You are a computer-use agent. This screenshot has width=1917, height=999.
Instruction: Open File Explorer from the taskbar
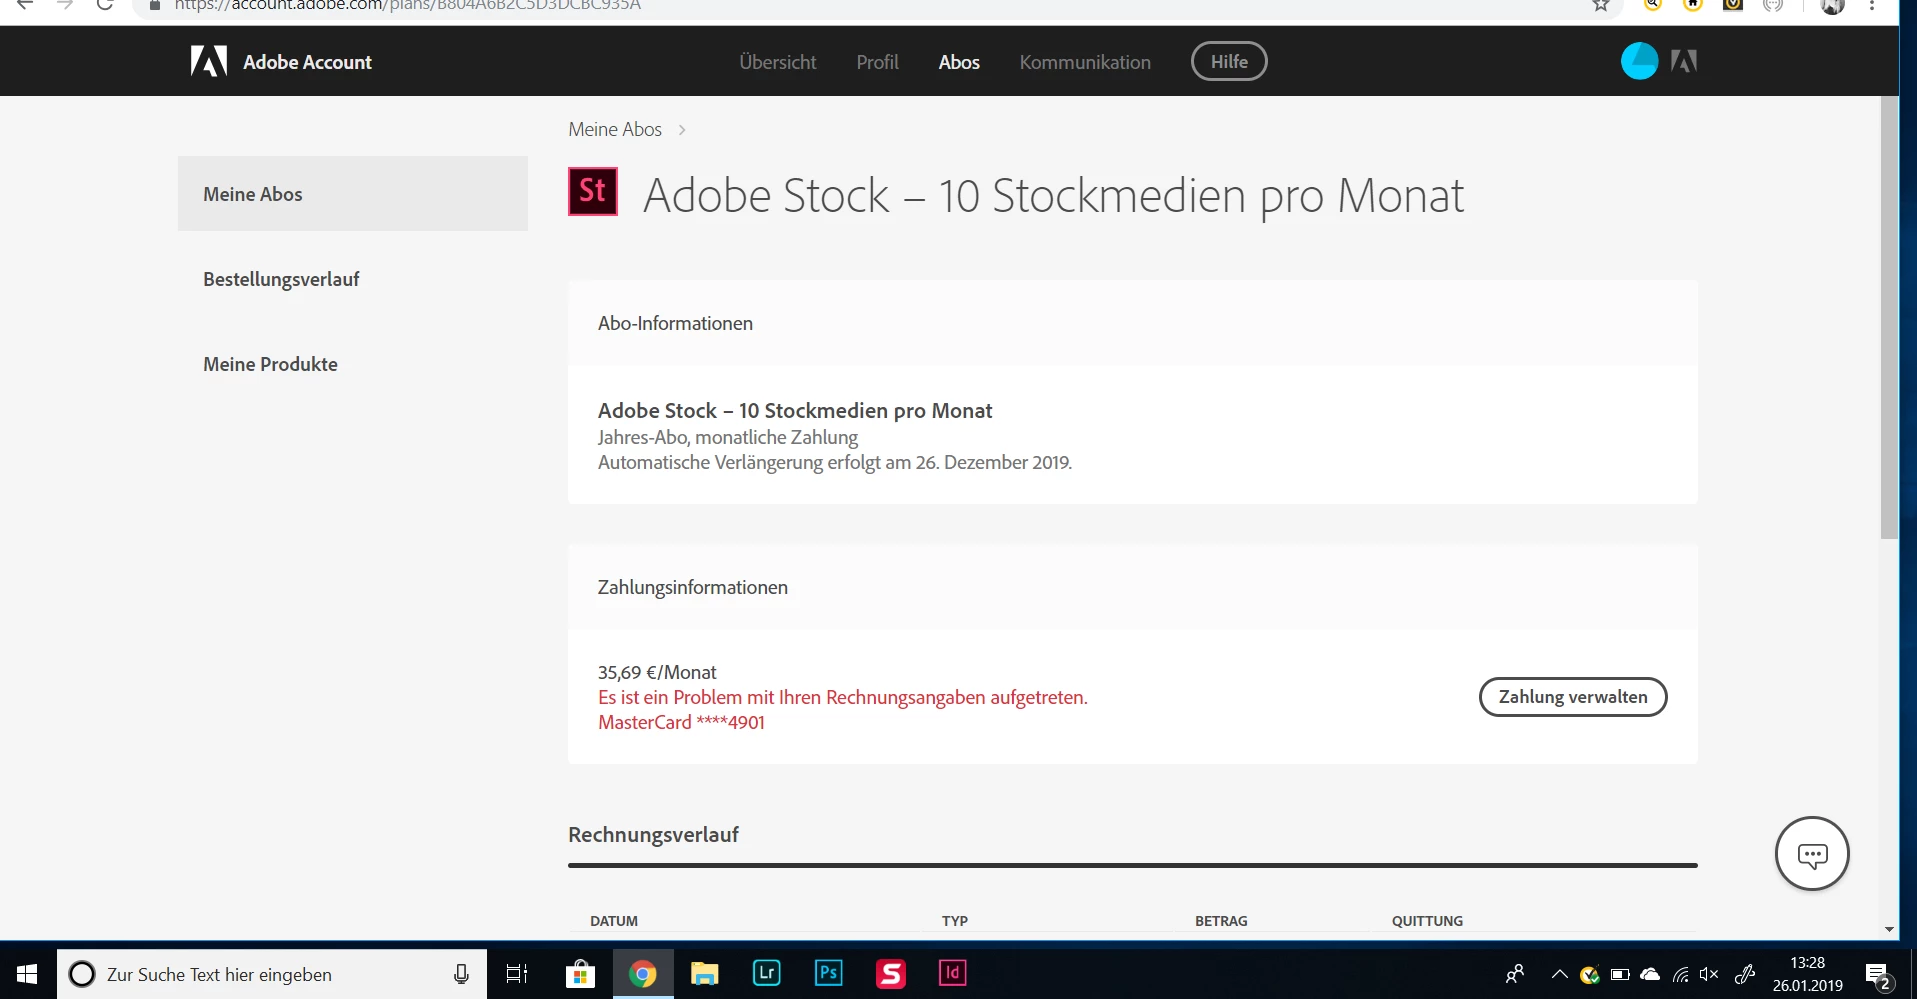(705, 973)
